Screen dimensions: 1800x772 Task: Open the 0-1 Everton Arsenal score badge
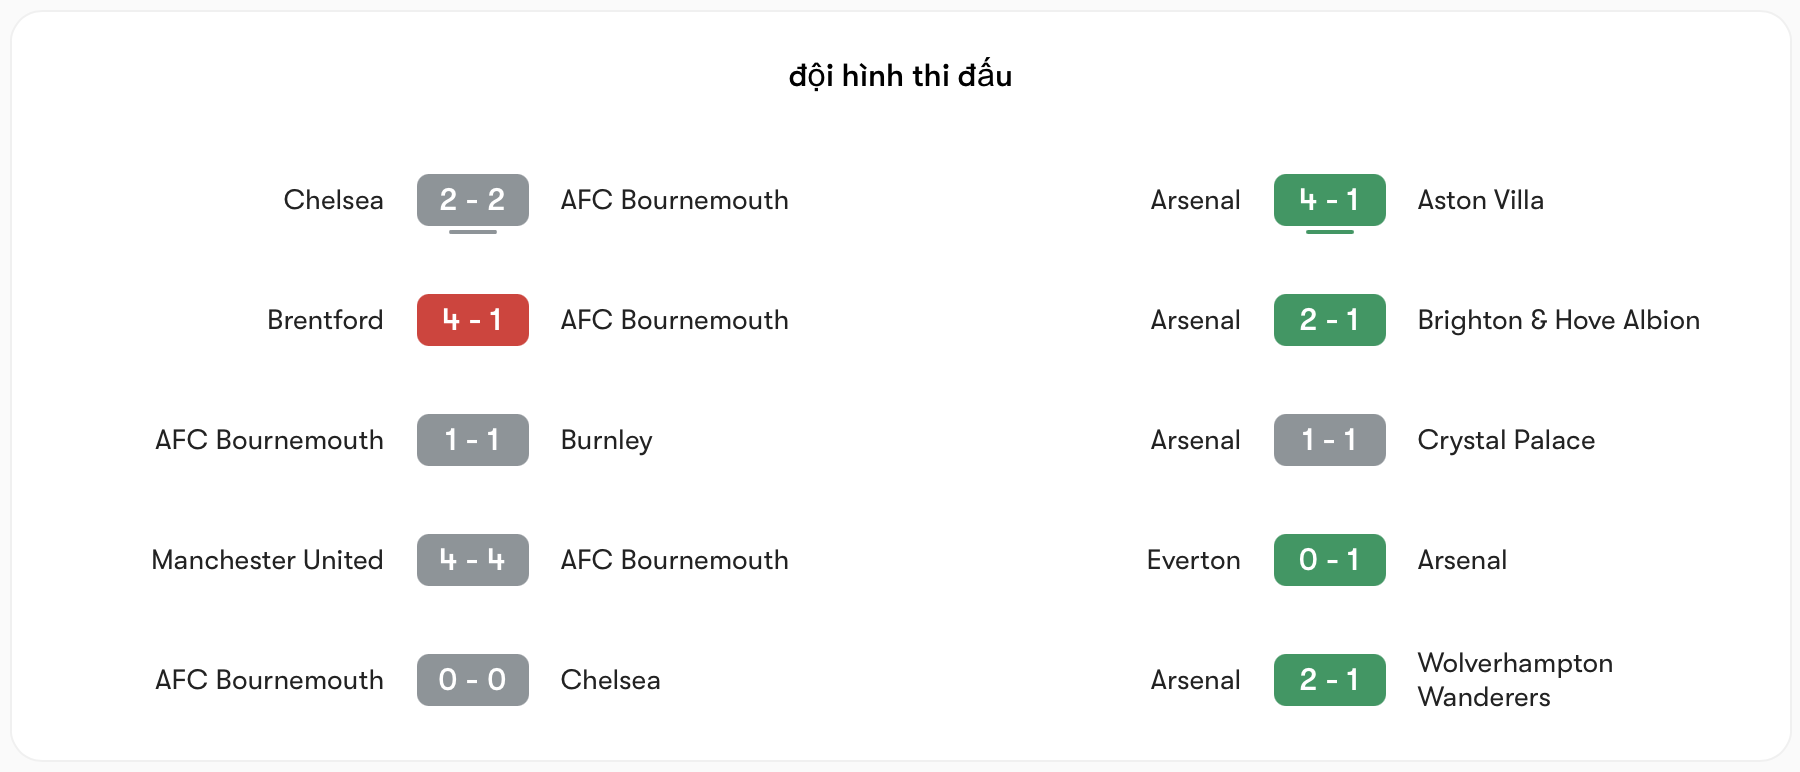1329,560
